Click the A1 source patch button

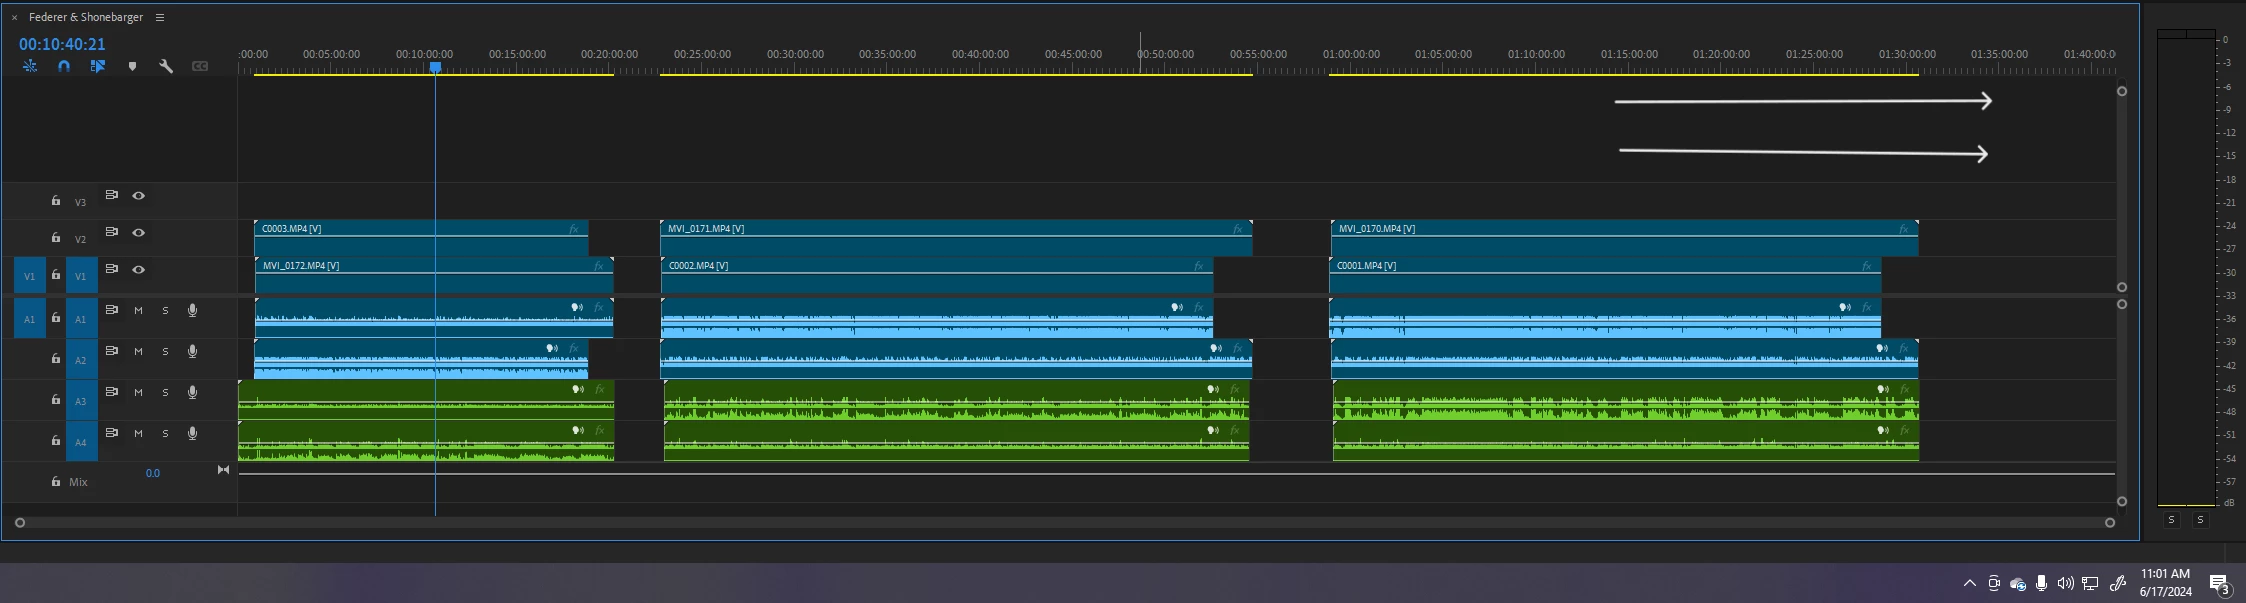click(x=30, y=319)
